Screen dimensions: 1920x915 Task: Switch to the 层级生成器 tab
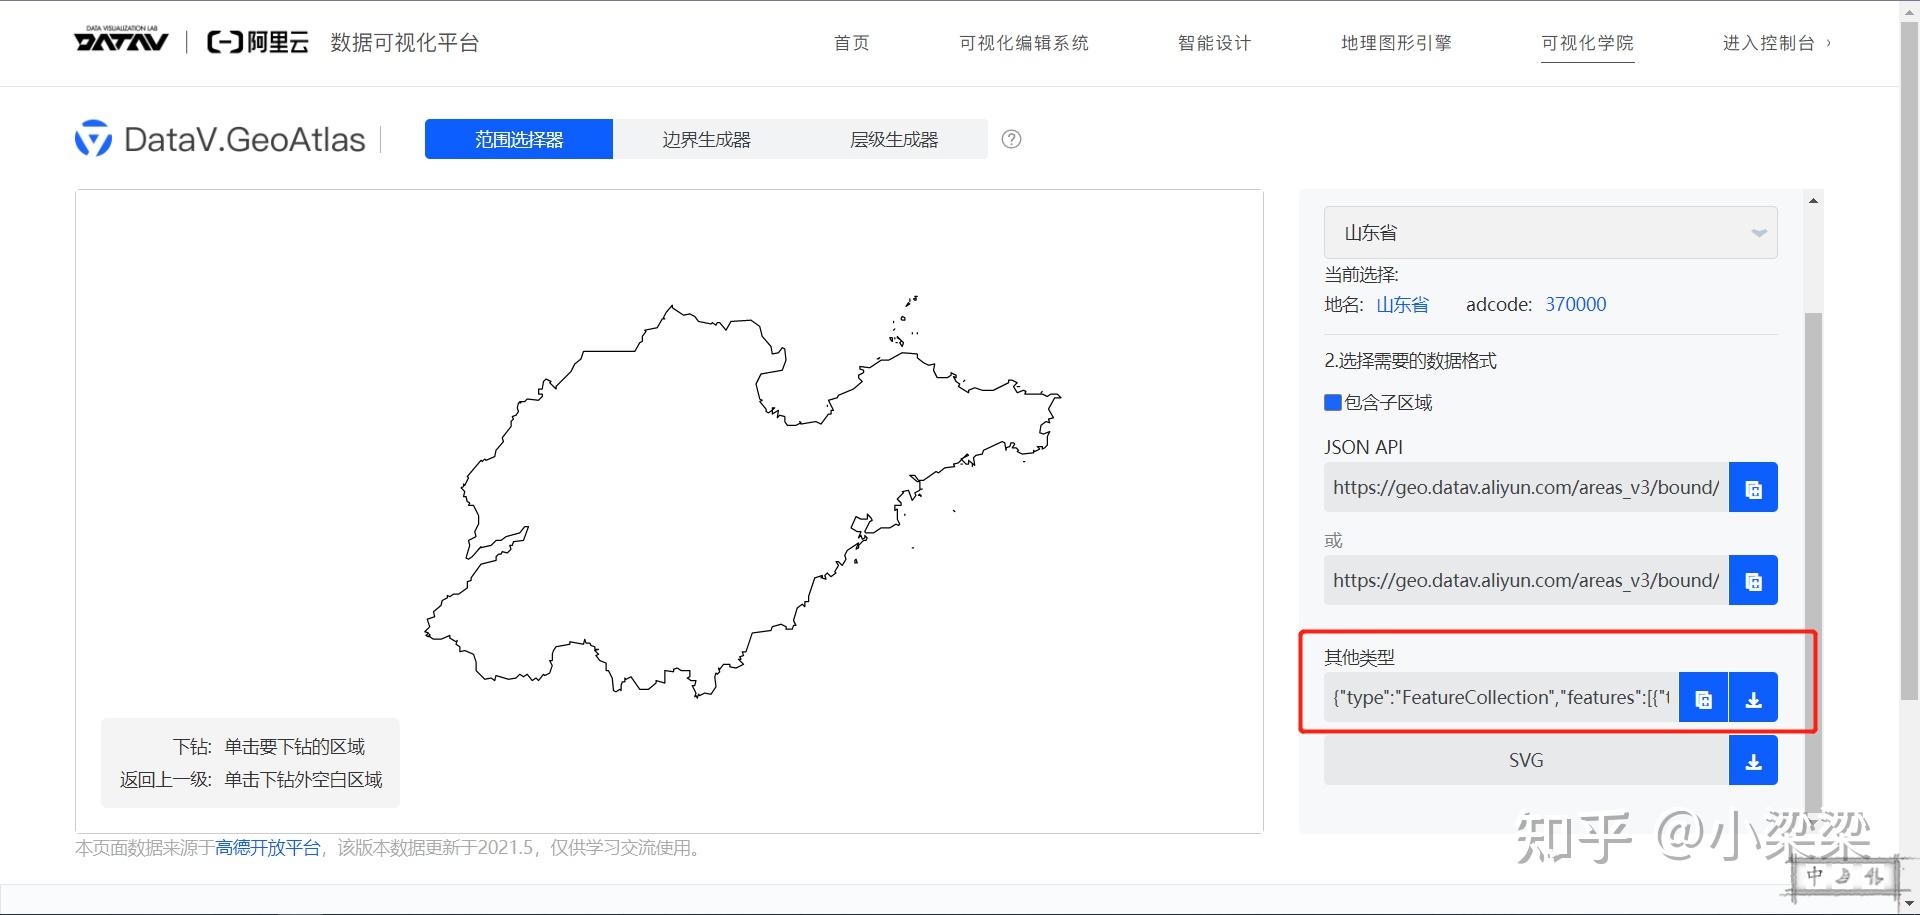894,139
